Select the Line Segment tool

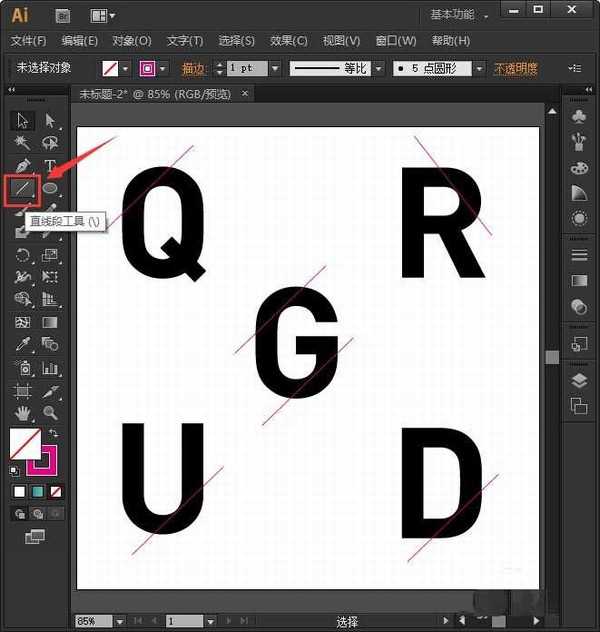[x=22, y=187]
